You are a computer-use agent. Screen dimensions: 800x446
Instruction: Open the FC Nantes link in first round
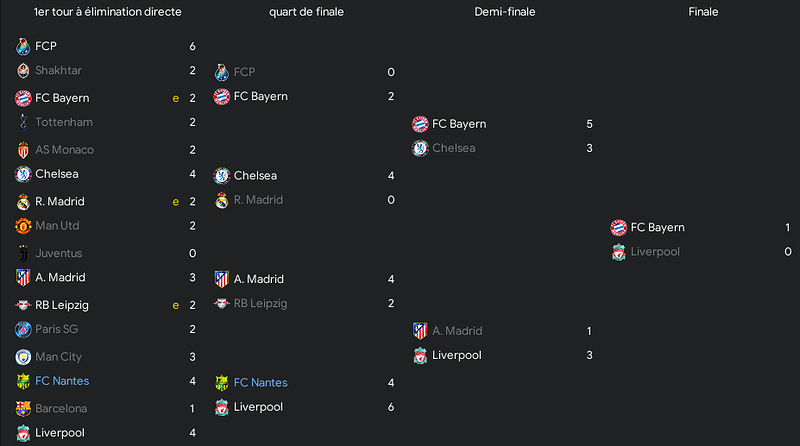[x=62, y=381]
